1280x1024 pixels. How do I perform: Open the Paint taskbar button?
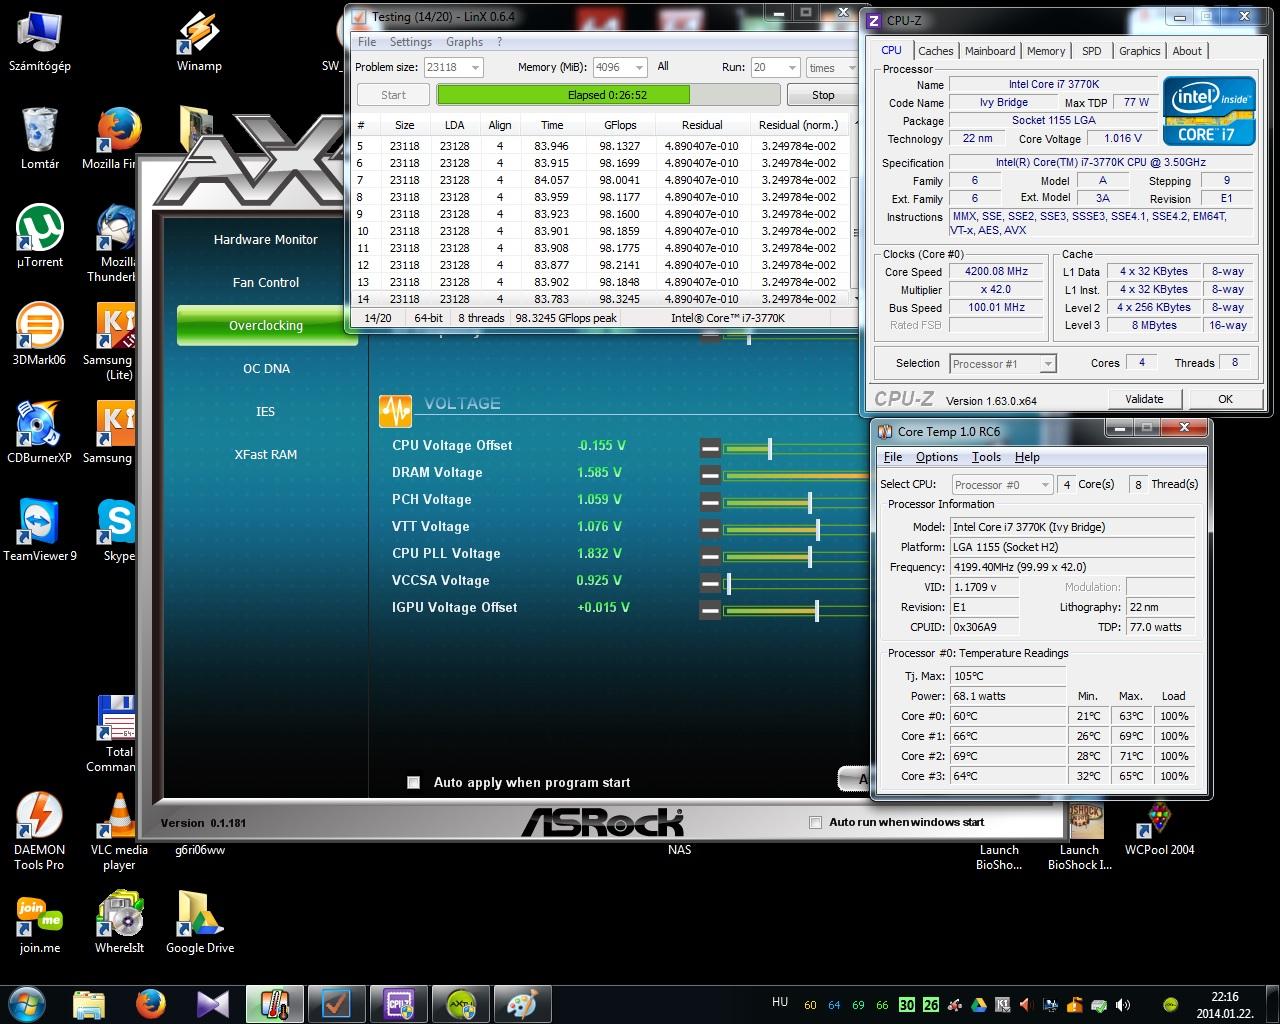[x=522, y=1003]
